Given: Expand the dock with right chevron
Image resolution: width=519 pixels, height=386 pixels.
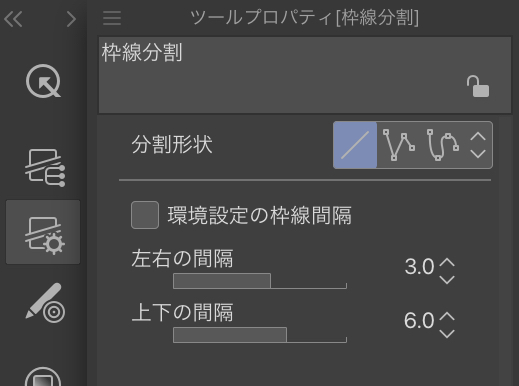Looking at the screenshot, I should (x=71, y=19).
